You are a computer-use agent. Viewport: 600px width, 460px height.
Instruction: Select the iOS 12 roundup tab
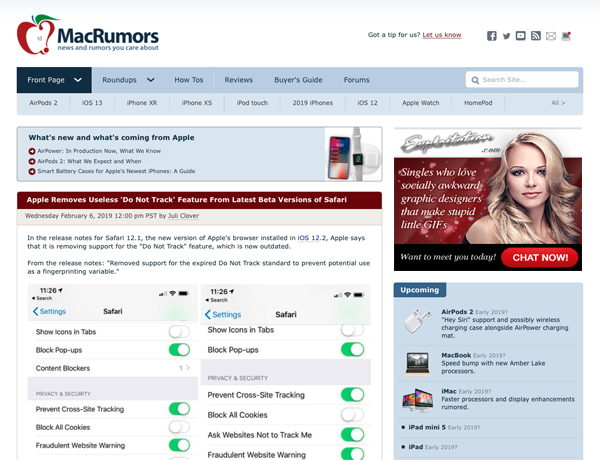click(367, 103)
